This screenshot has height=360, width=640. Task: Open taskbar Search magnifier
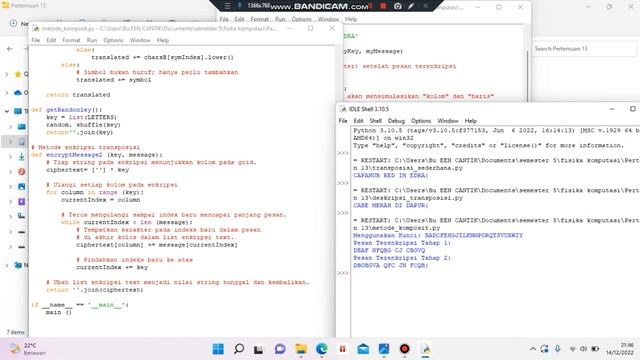pos(239,349)
